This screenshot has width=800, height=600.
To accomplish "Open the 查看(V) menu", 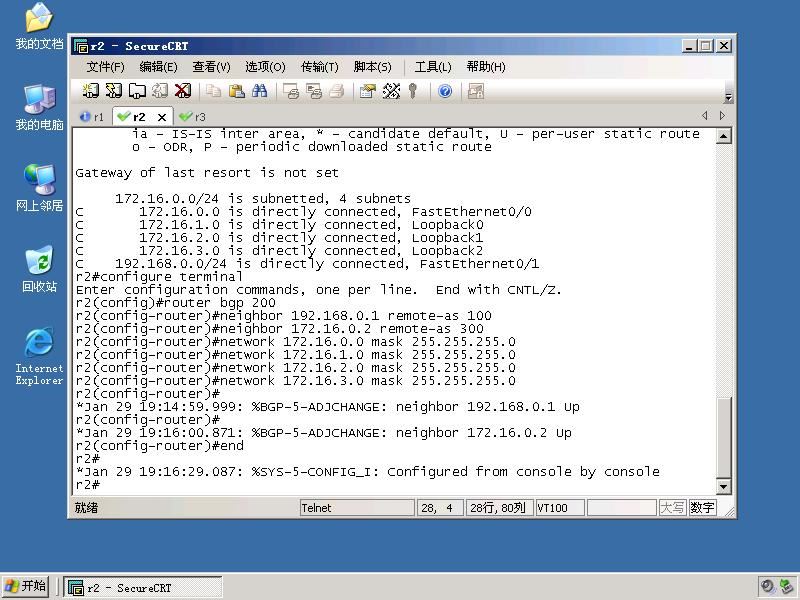I will (x=211, y=67).
